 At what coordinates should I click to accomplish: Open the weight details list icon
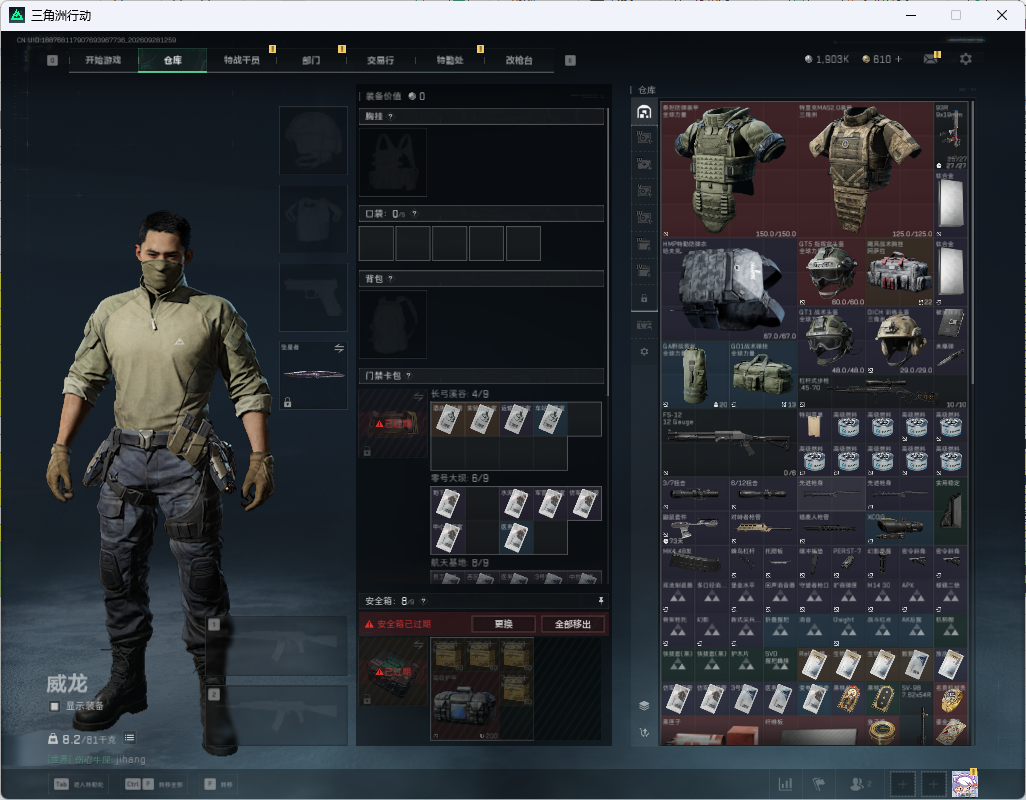[130, 738]
